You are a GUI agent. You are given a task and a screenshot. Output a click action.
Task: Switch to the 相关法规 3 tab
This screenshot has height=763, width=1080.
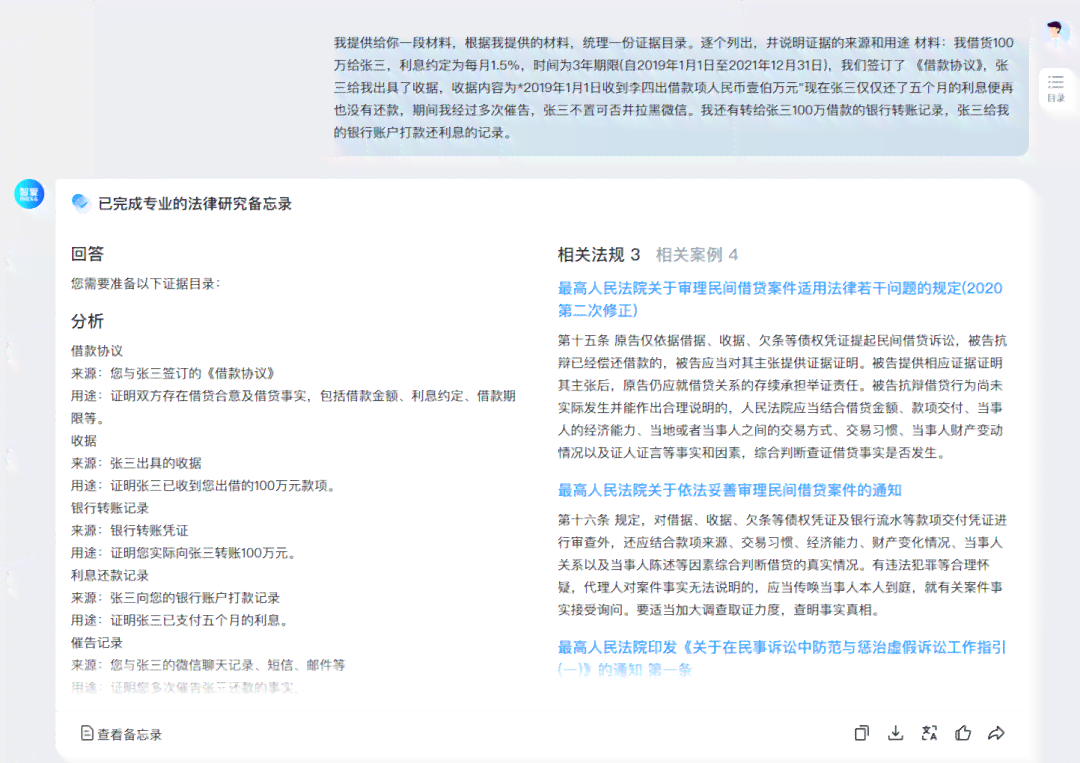[599, 255]
